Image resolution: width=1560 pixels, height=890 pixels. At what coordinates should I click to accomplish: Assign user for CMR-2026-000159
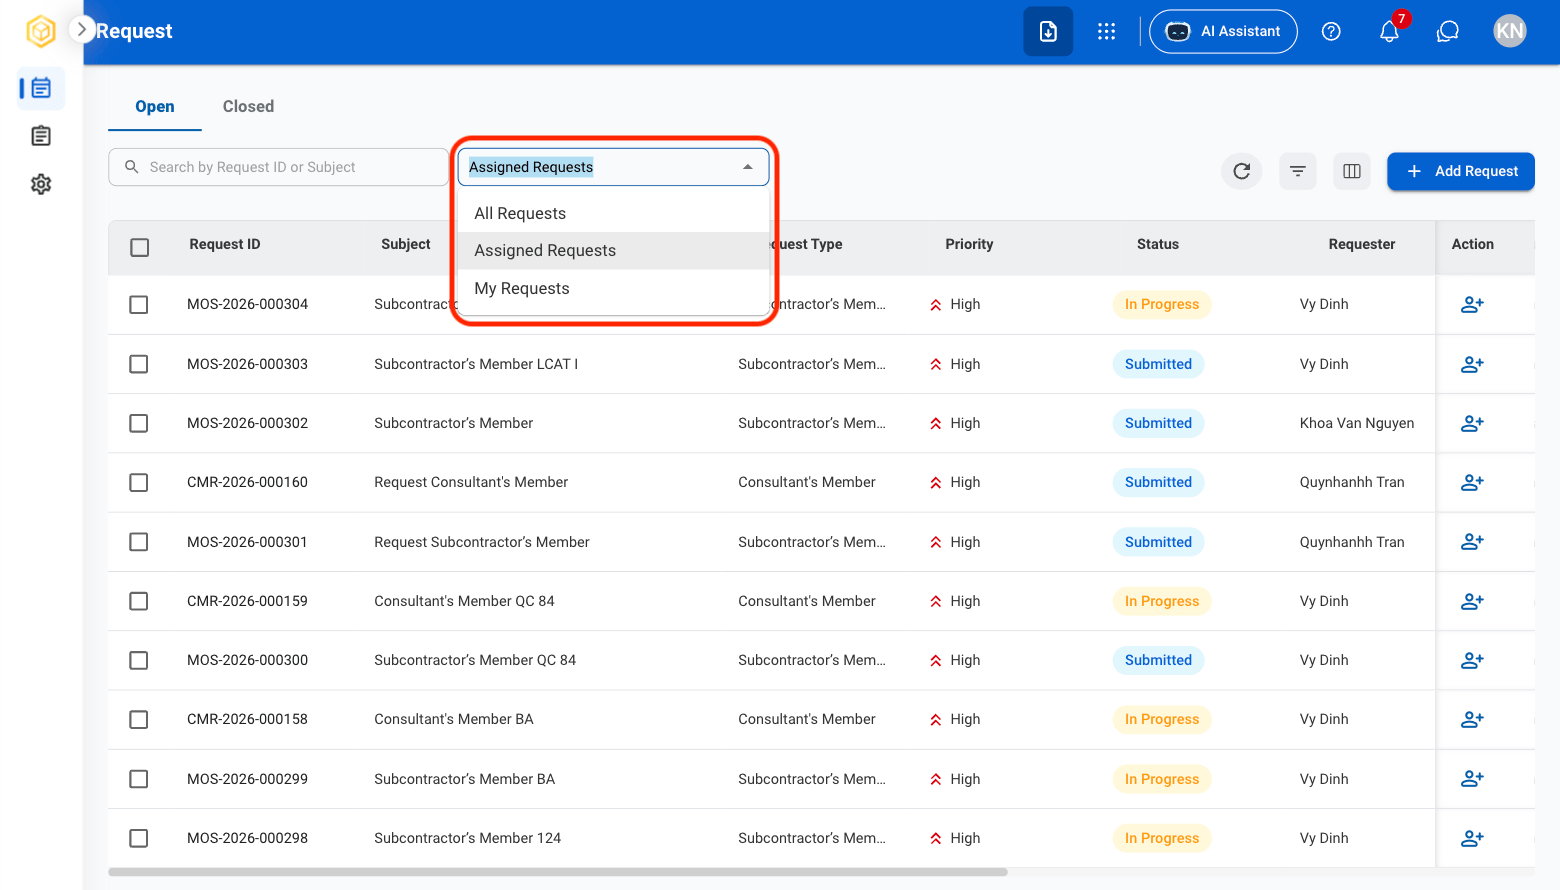1472,601
